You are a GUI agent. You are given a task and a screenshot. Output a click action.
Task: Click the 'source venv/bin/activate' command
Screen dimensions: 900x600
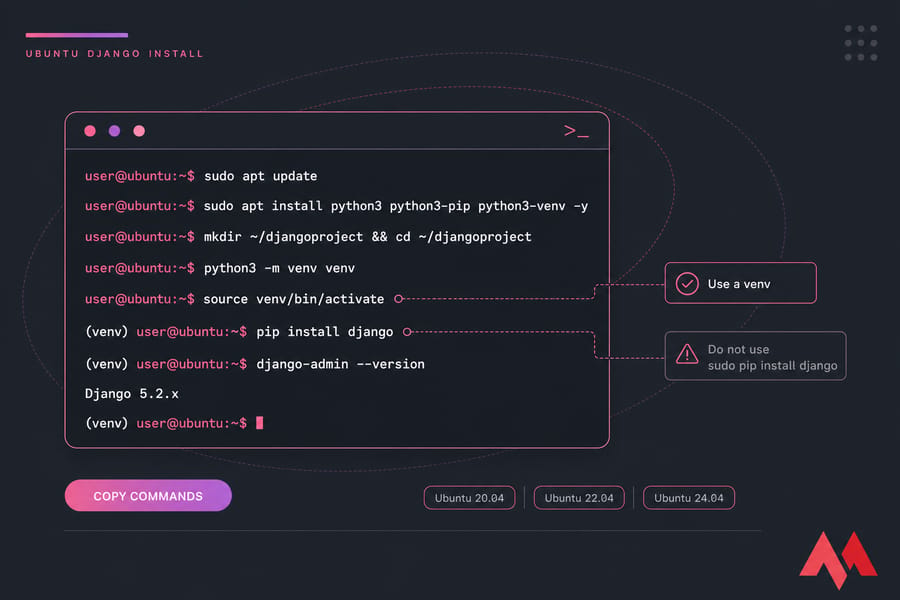[293, 299]
